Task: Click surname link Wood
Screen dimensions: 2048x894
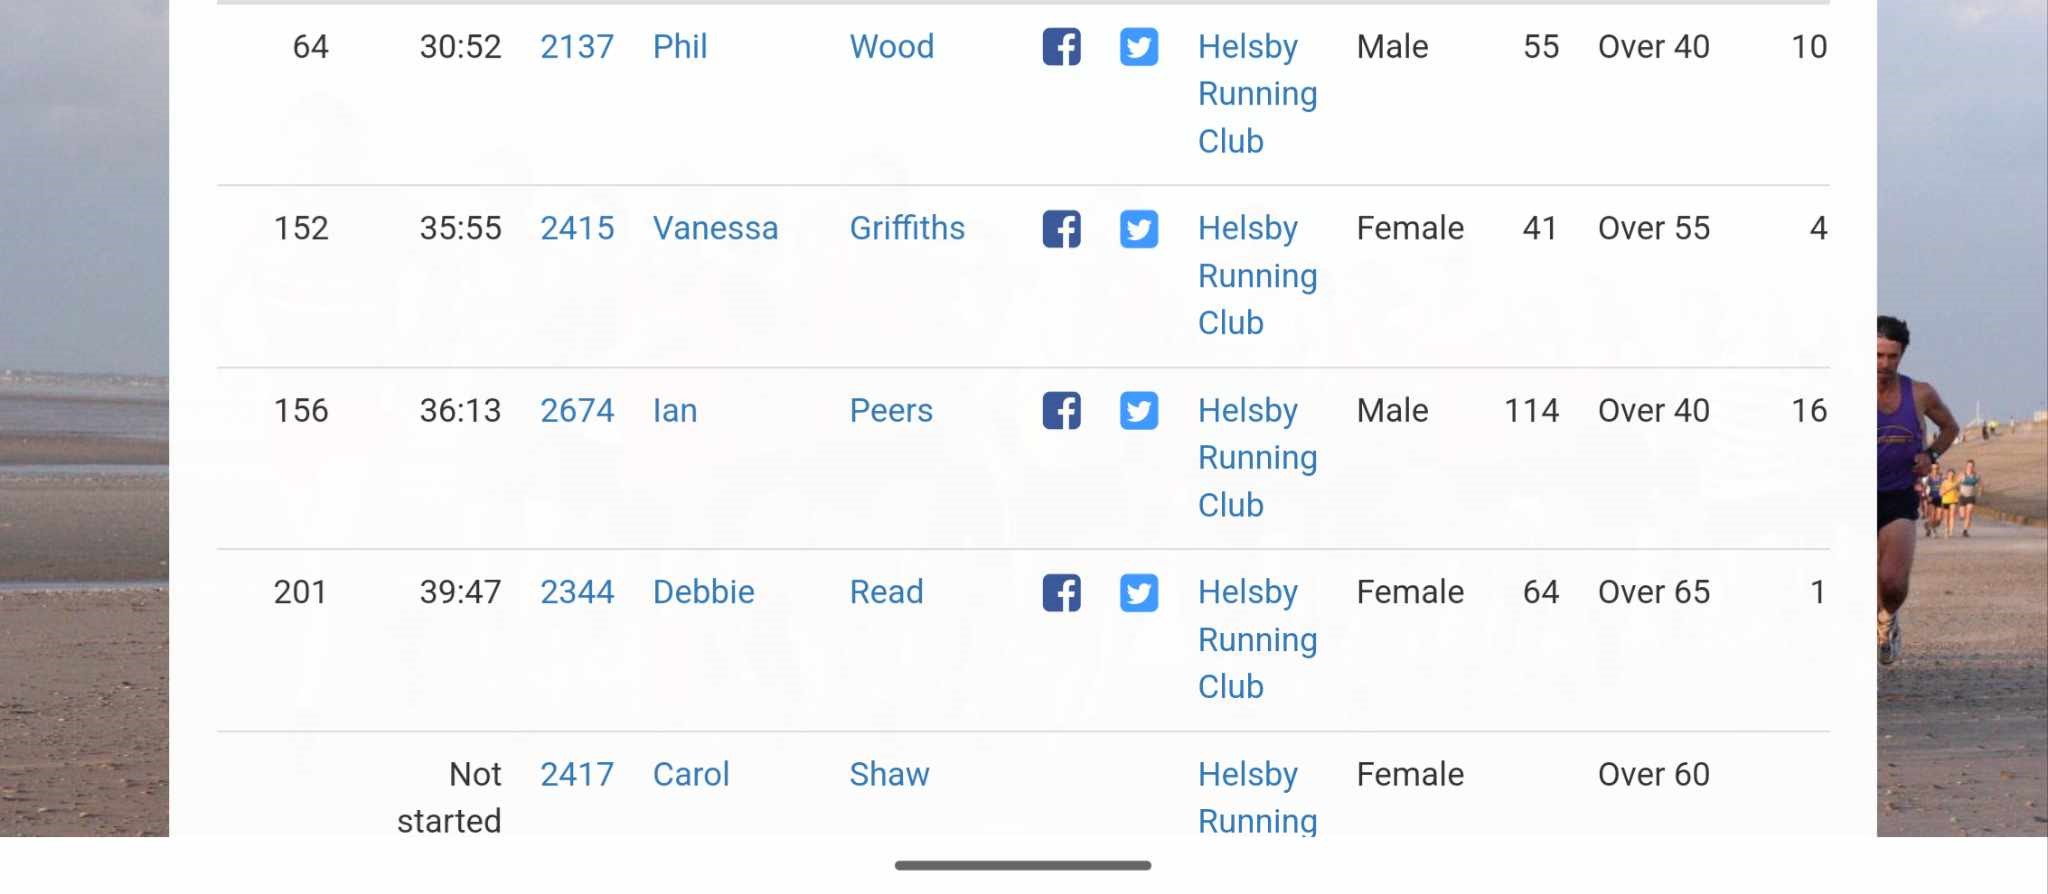Action: tap(891, 47)
